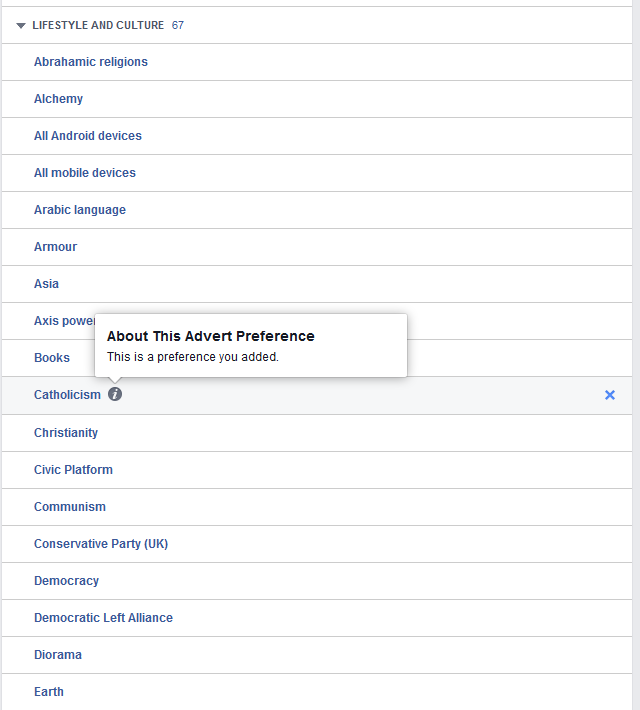Select the Democracy preference link

coord(66,581)
